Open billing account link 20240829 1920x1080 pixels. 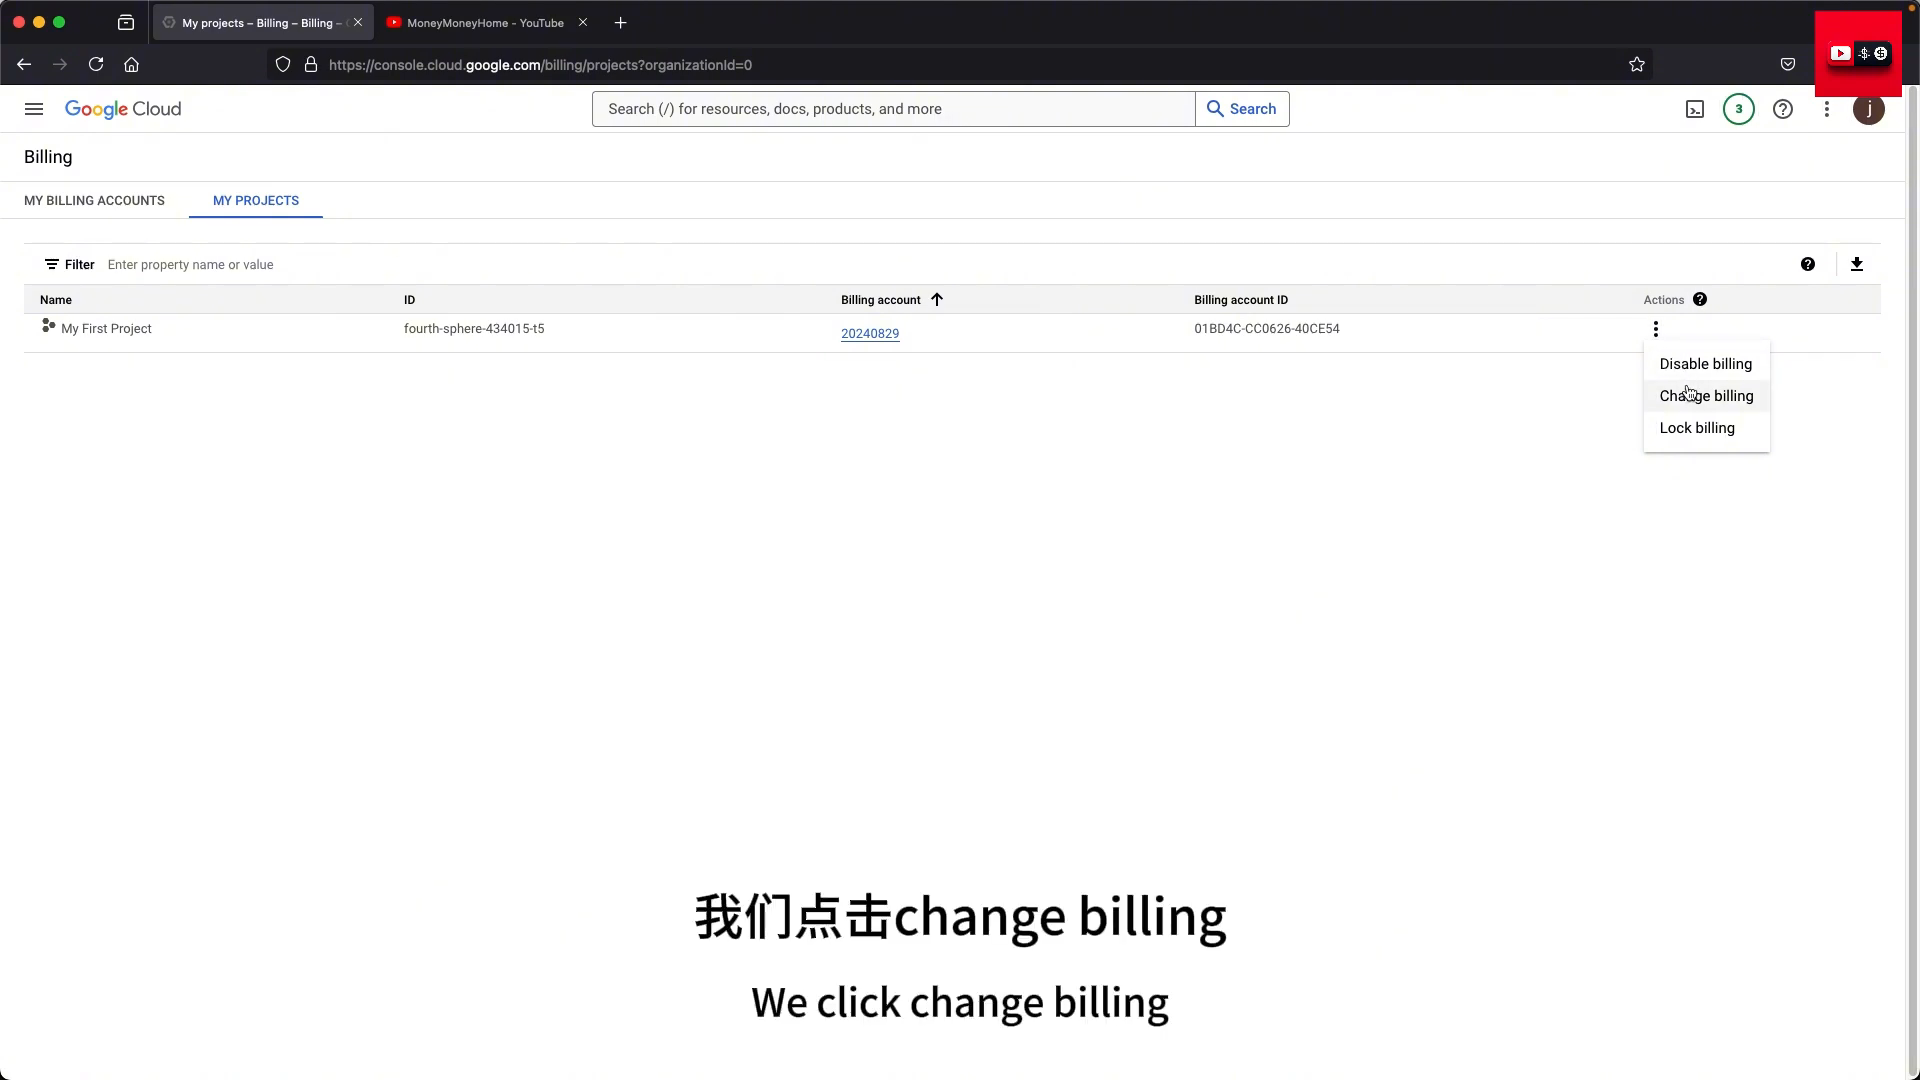(x=870, y=334)
